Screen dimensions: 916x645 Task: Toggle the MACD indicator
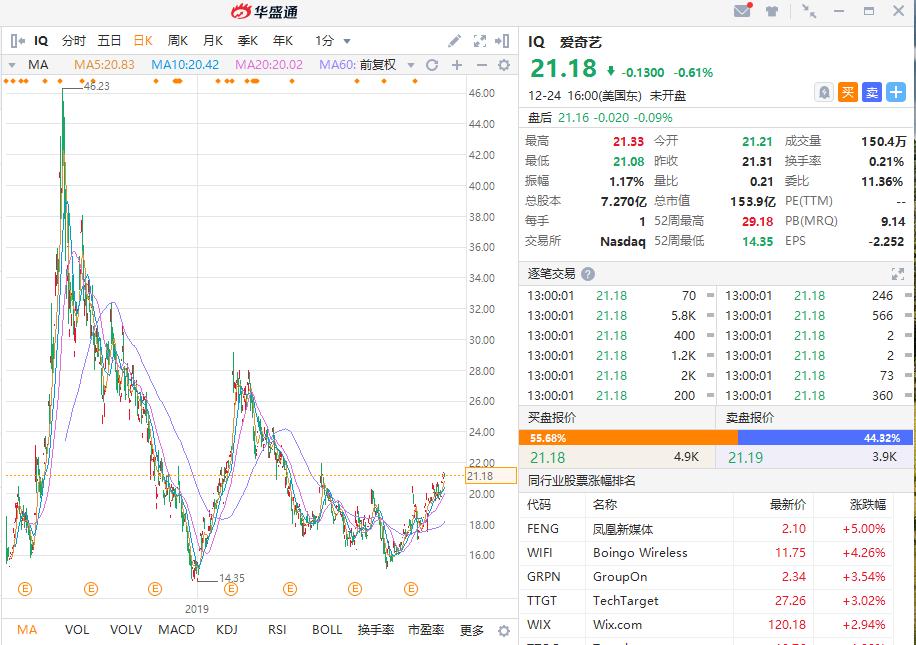176,630
